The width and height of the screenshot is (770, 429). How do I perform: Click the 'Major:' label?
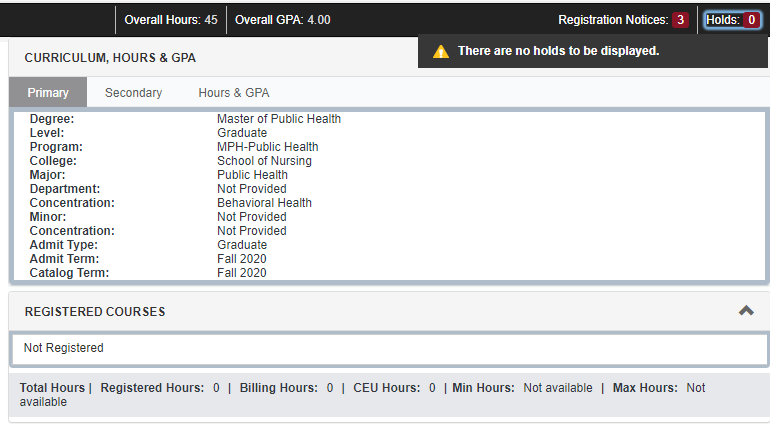tap(47, 175)
